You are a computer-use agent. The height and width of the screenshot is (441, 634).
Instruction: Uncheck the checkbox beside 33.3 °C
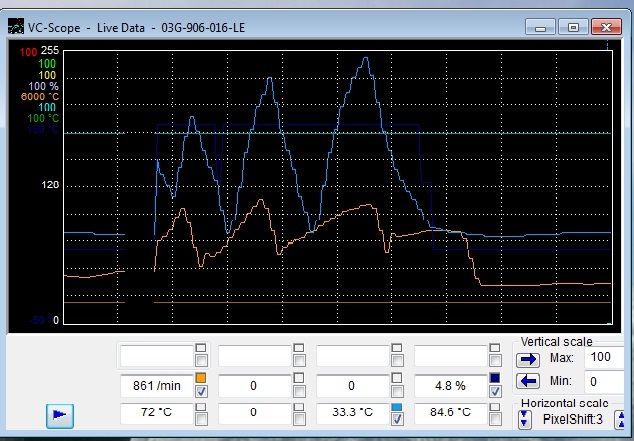coord(397,420)
